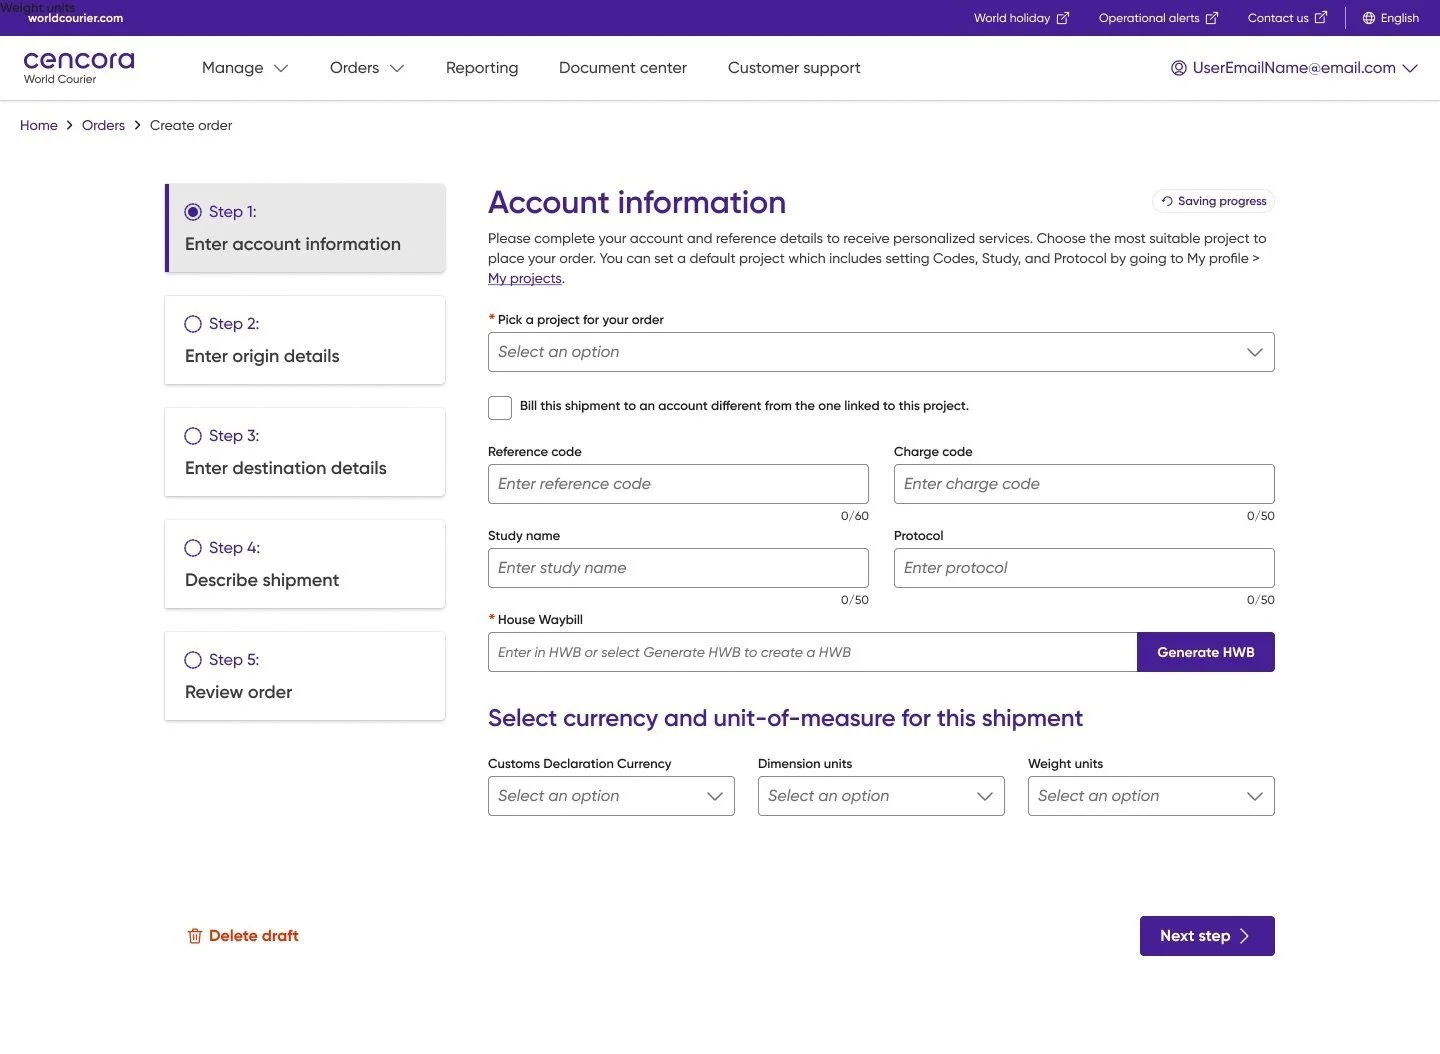Image resolution: width=1440 pixels, height=1054 pixels.
Task: Follow the My projects link
Action: point(525,279)
